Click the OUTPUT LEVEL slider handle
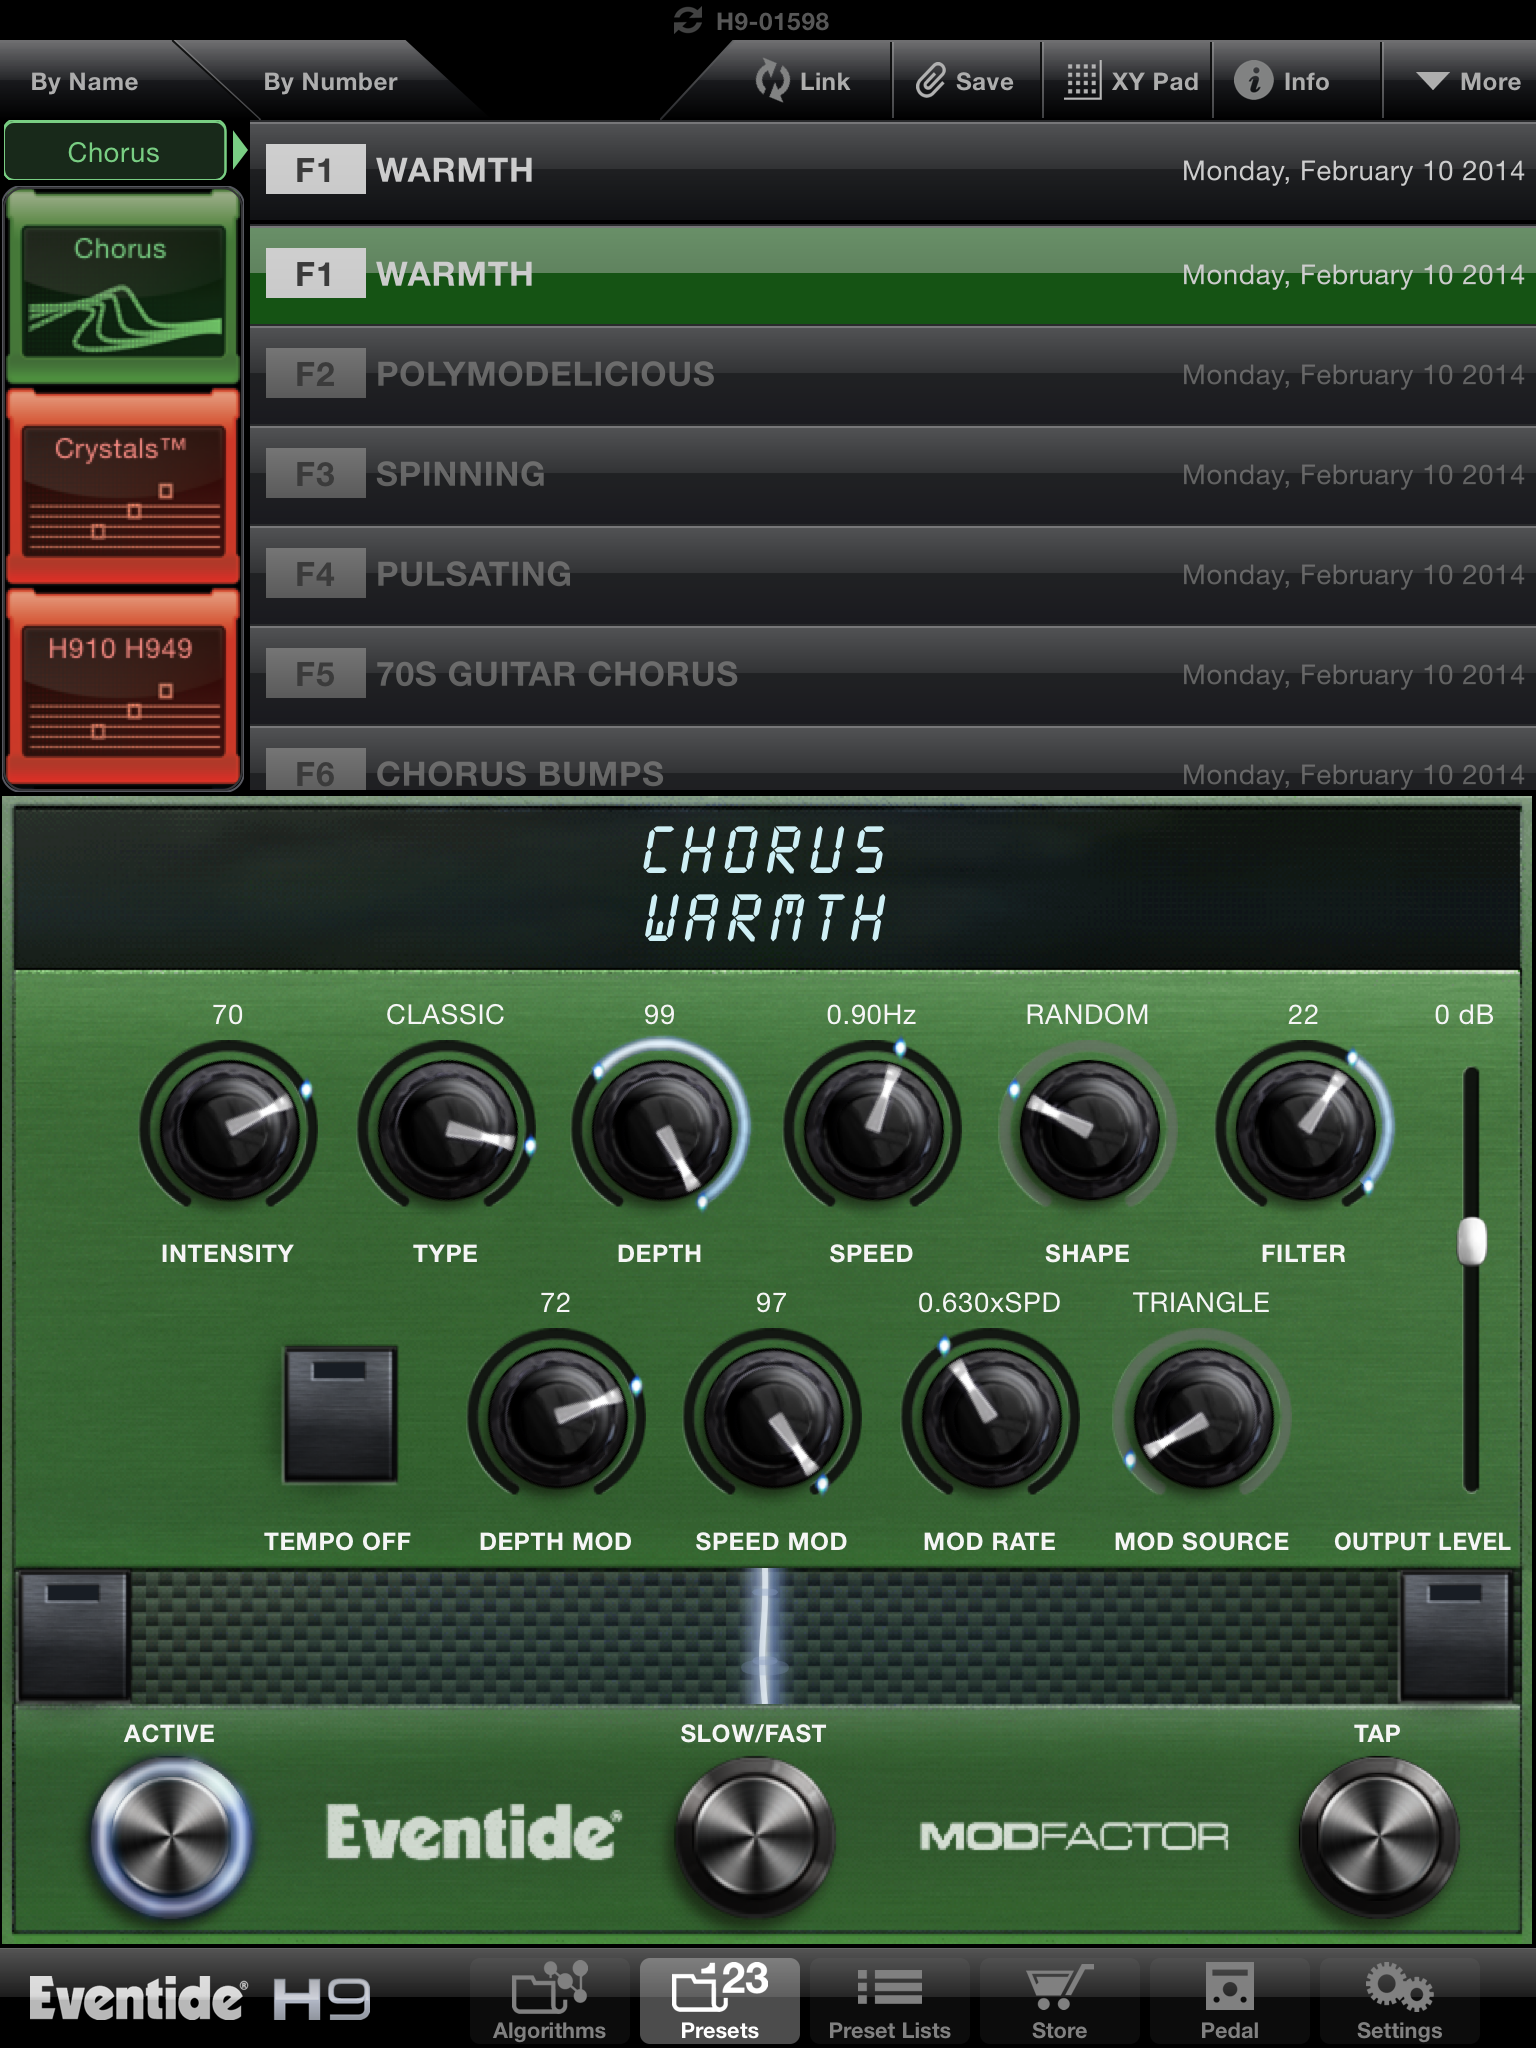 coord(1472,1242)
